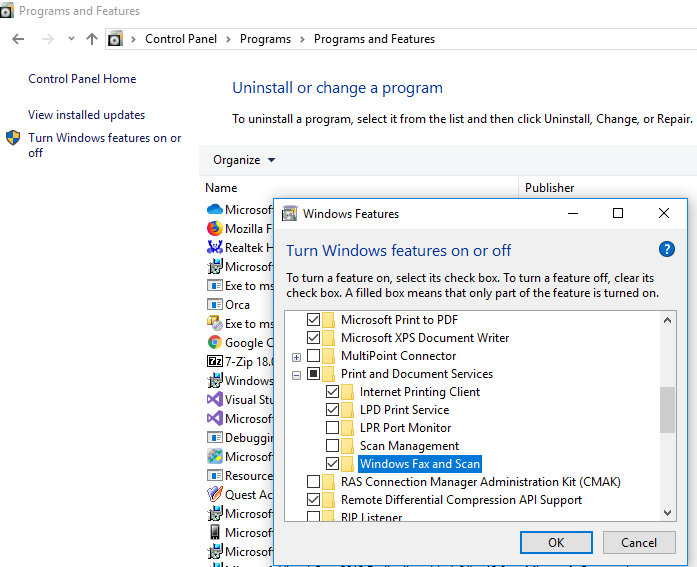Collapse Print and Document Services node
Screen dimensions: 697x567
tap(296, 375)
